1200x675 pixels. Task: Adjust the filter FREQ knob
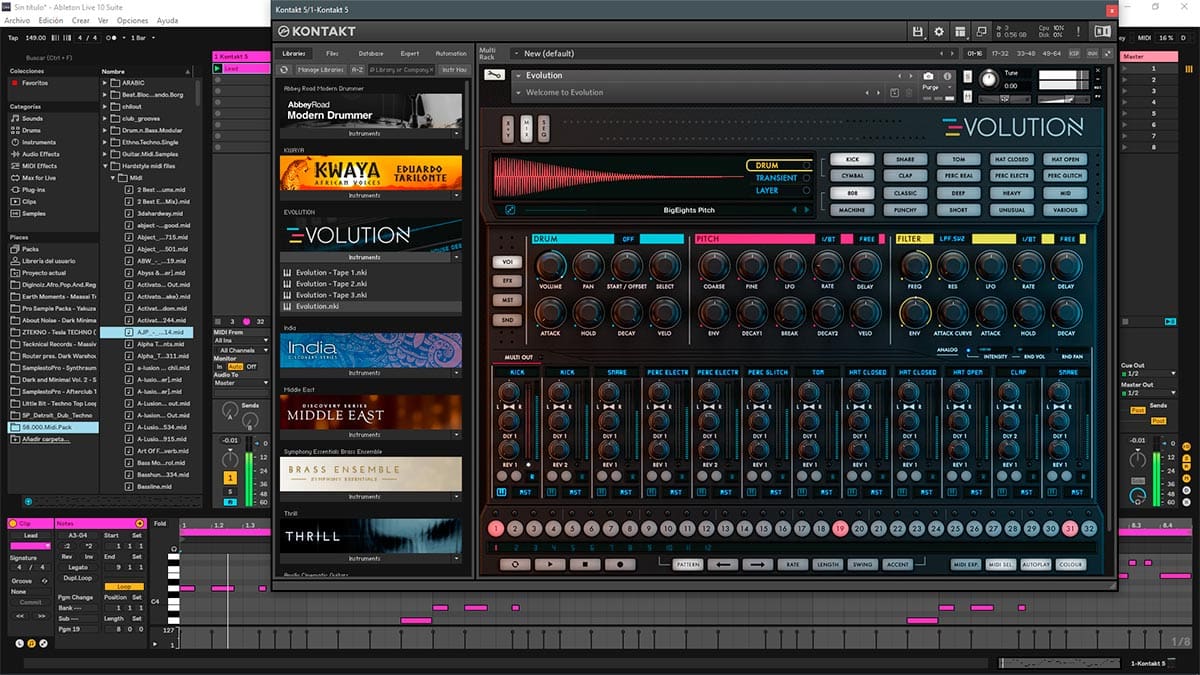click(915, 265)
